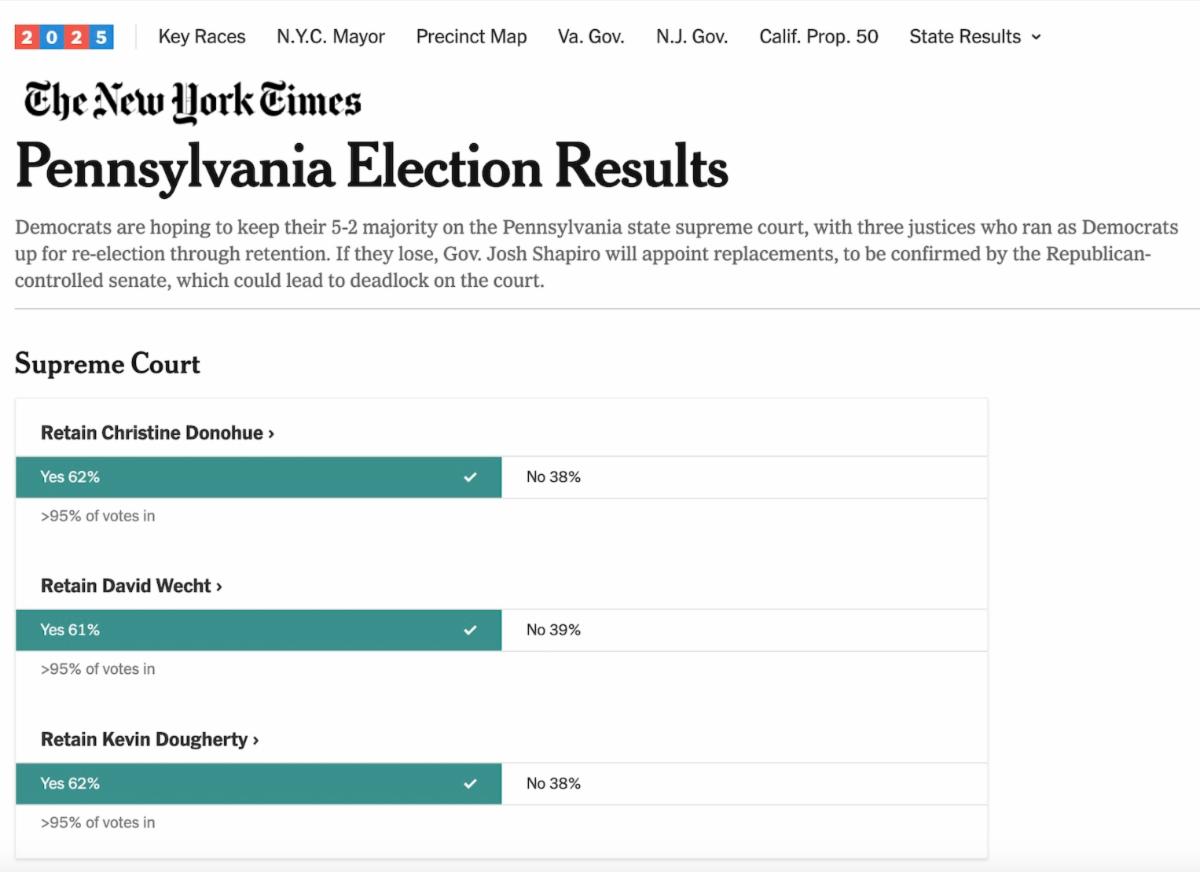Click the arrow beside Retain David Wecht
This screenshot has width=1200, height=872.
(218, 586)
